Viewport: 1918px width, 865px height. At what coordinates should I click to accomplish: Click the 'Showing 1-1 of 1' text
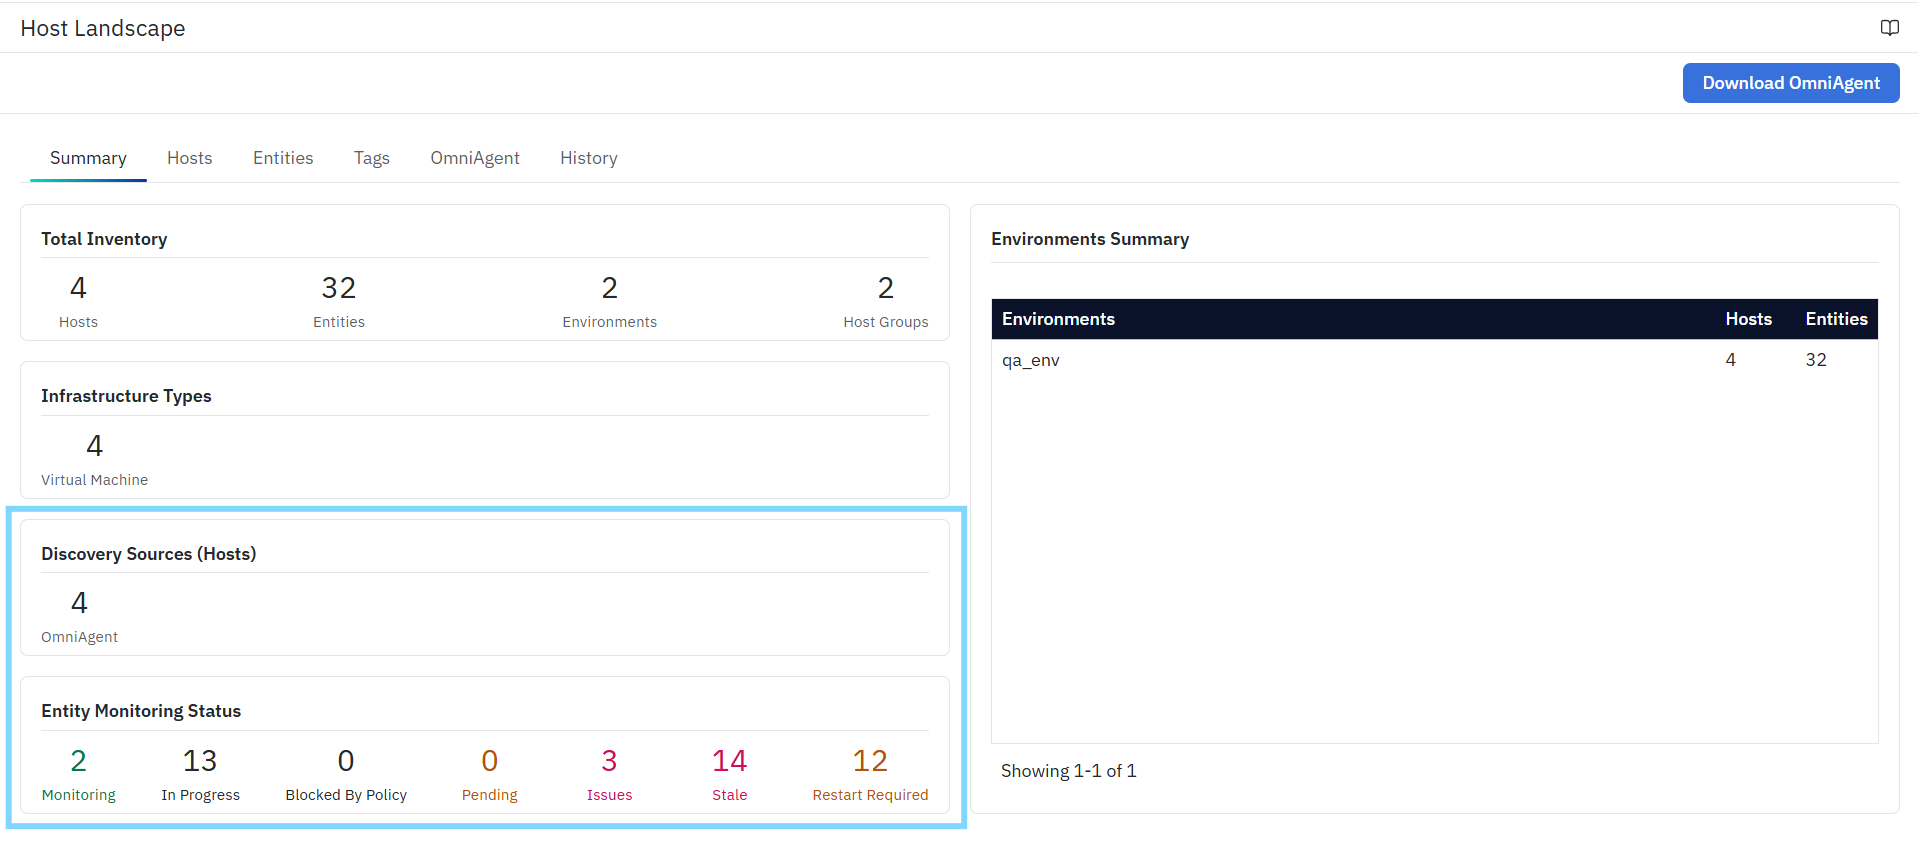tap(1068, 771)
